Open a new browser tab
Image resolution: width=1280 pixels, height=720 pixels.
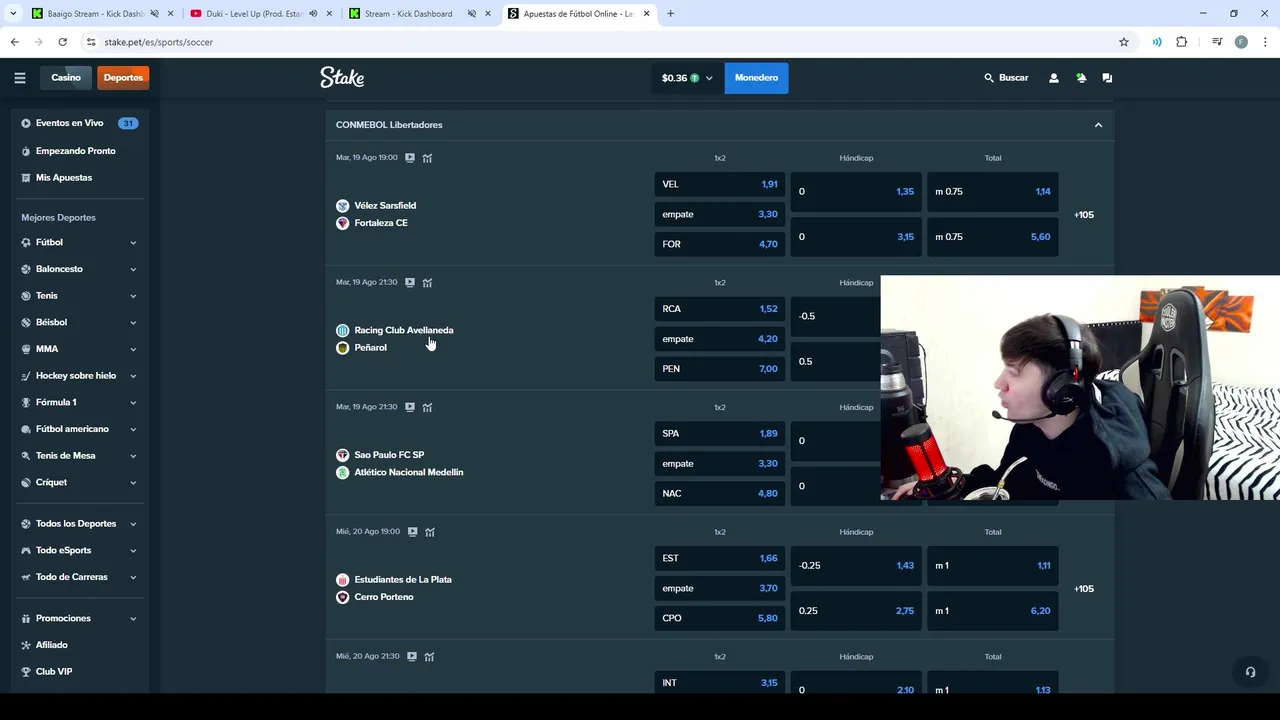pyautogui.click(x=670, y=14)
